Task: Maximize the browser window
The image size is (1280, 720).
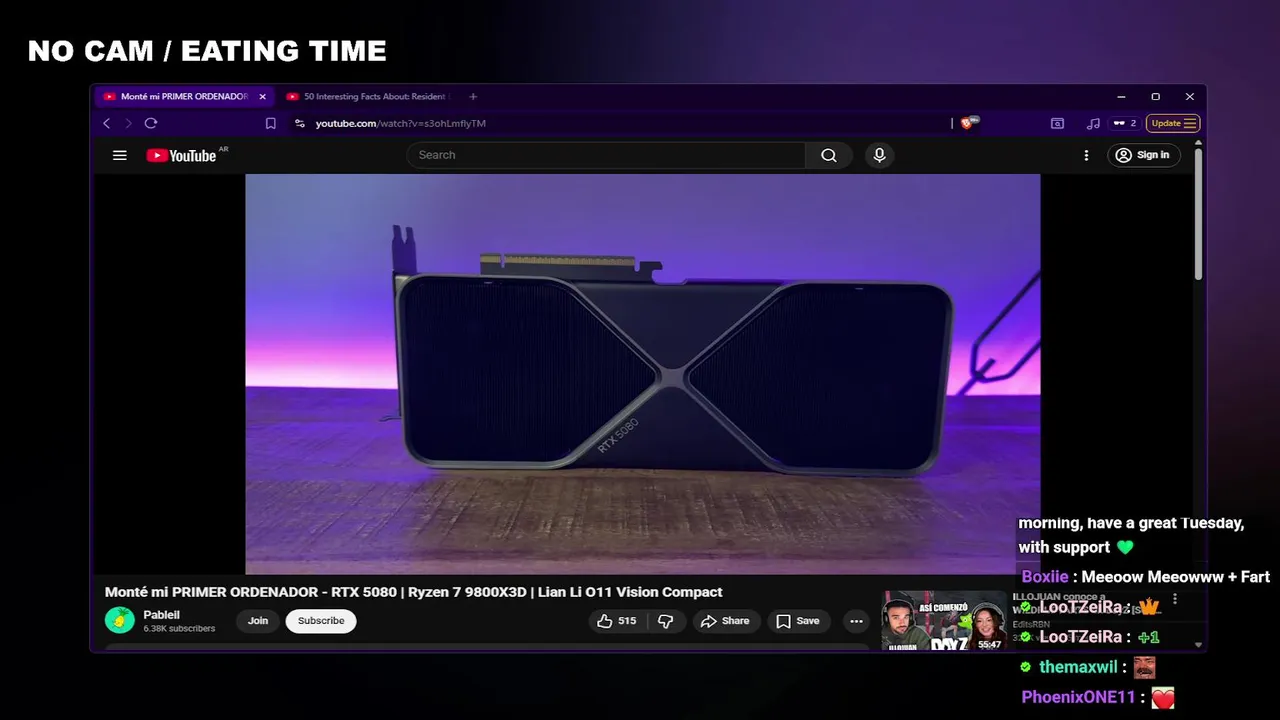Action: point(1155,97)
